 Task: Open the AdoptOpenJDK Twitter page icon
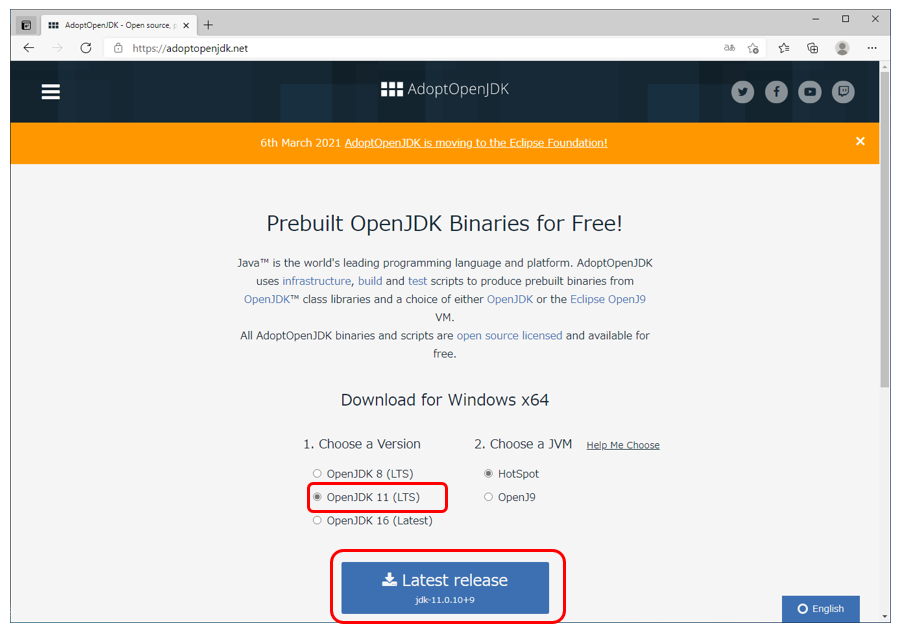click(742, 92)
